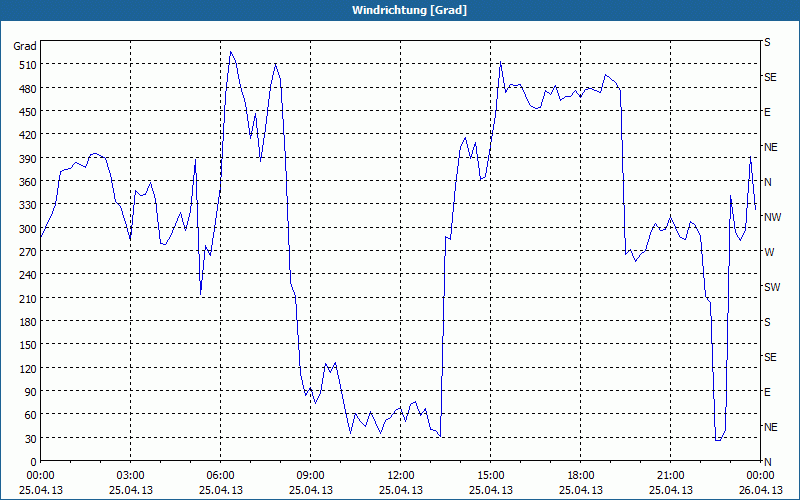Click the 60 y-axis tick label

pyautogui.click(x=31, y=415)
